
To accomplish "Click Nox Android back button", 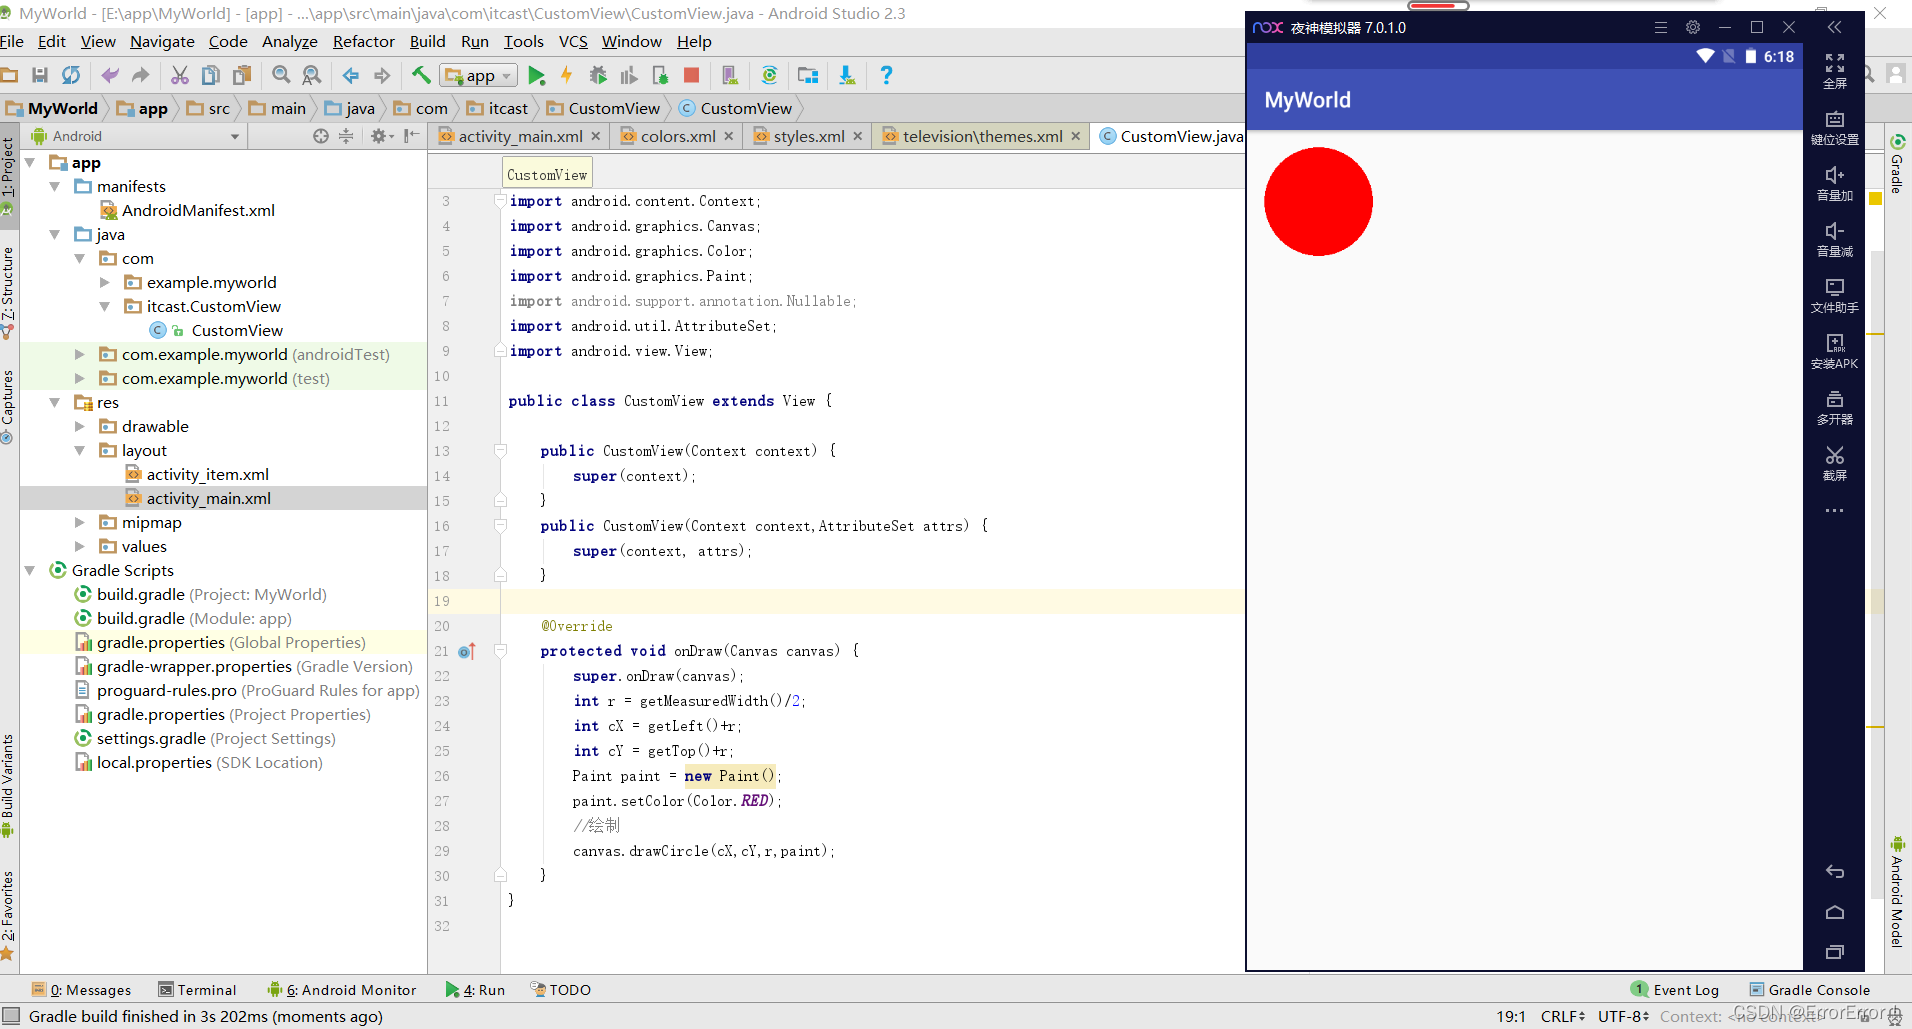I will (1834, 872).
